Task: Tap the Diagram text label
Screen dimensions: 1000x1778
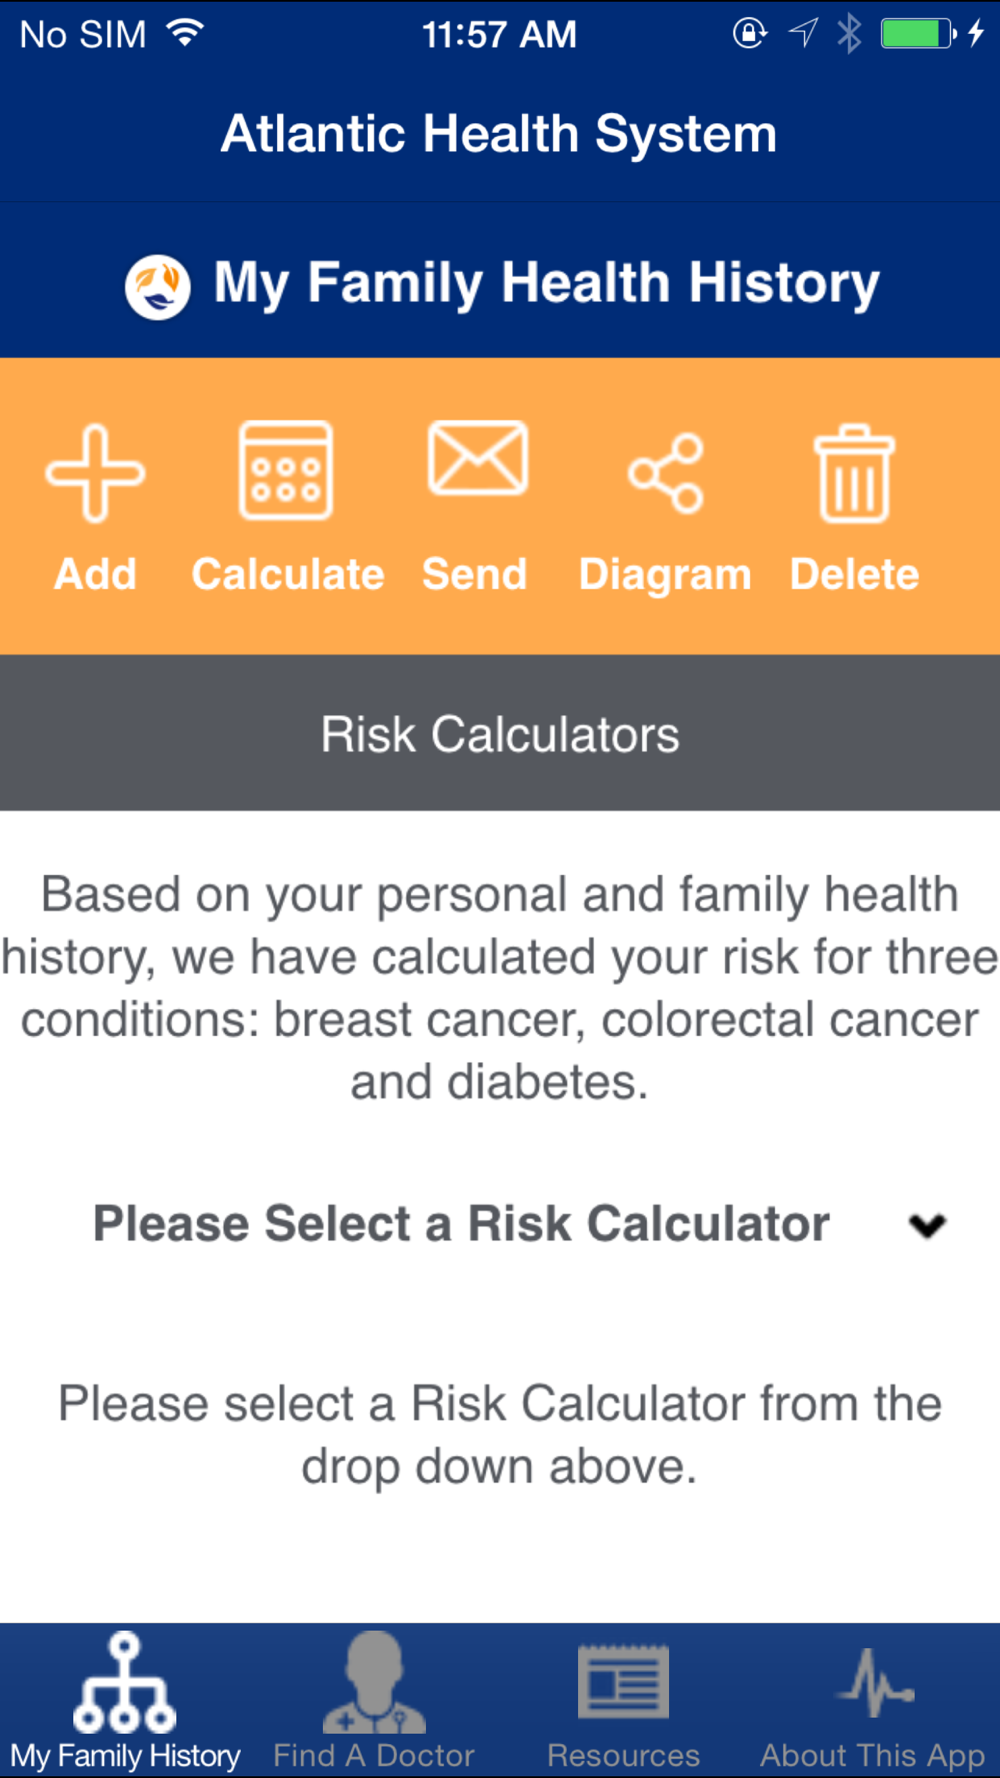Action: pos(665,576)
